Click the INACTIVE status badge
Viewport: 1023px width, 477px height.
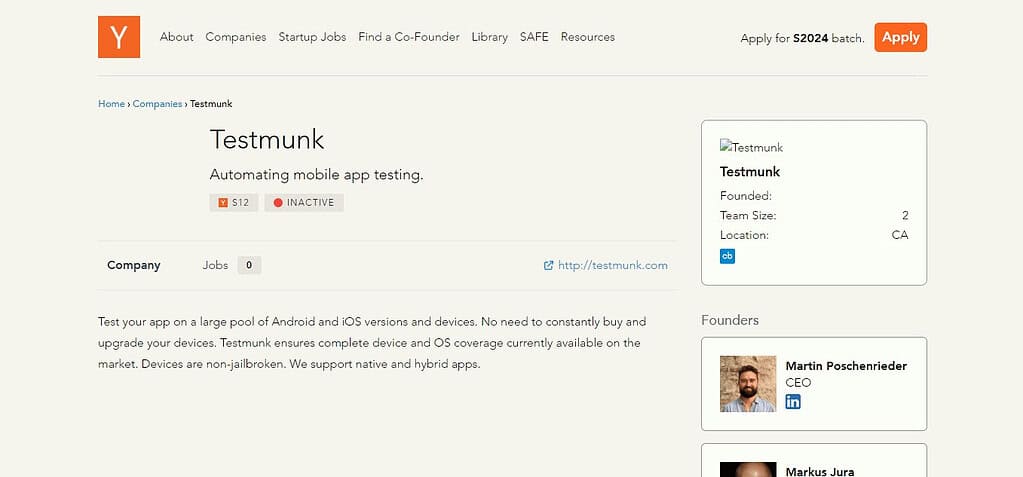point(304,203)
